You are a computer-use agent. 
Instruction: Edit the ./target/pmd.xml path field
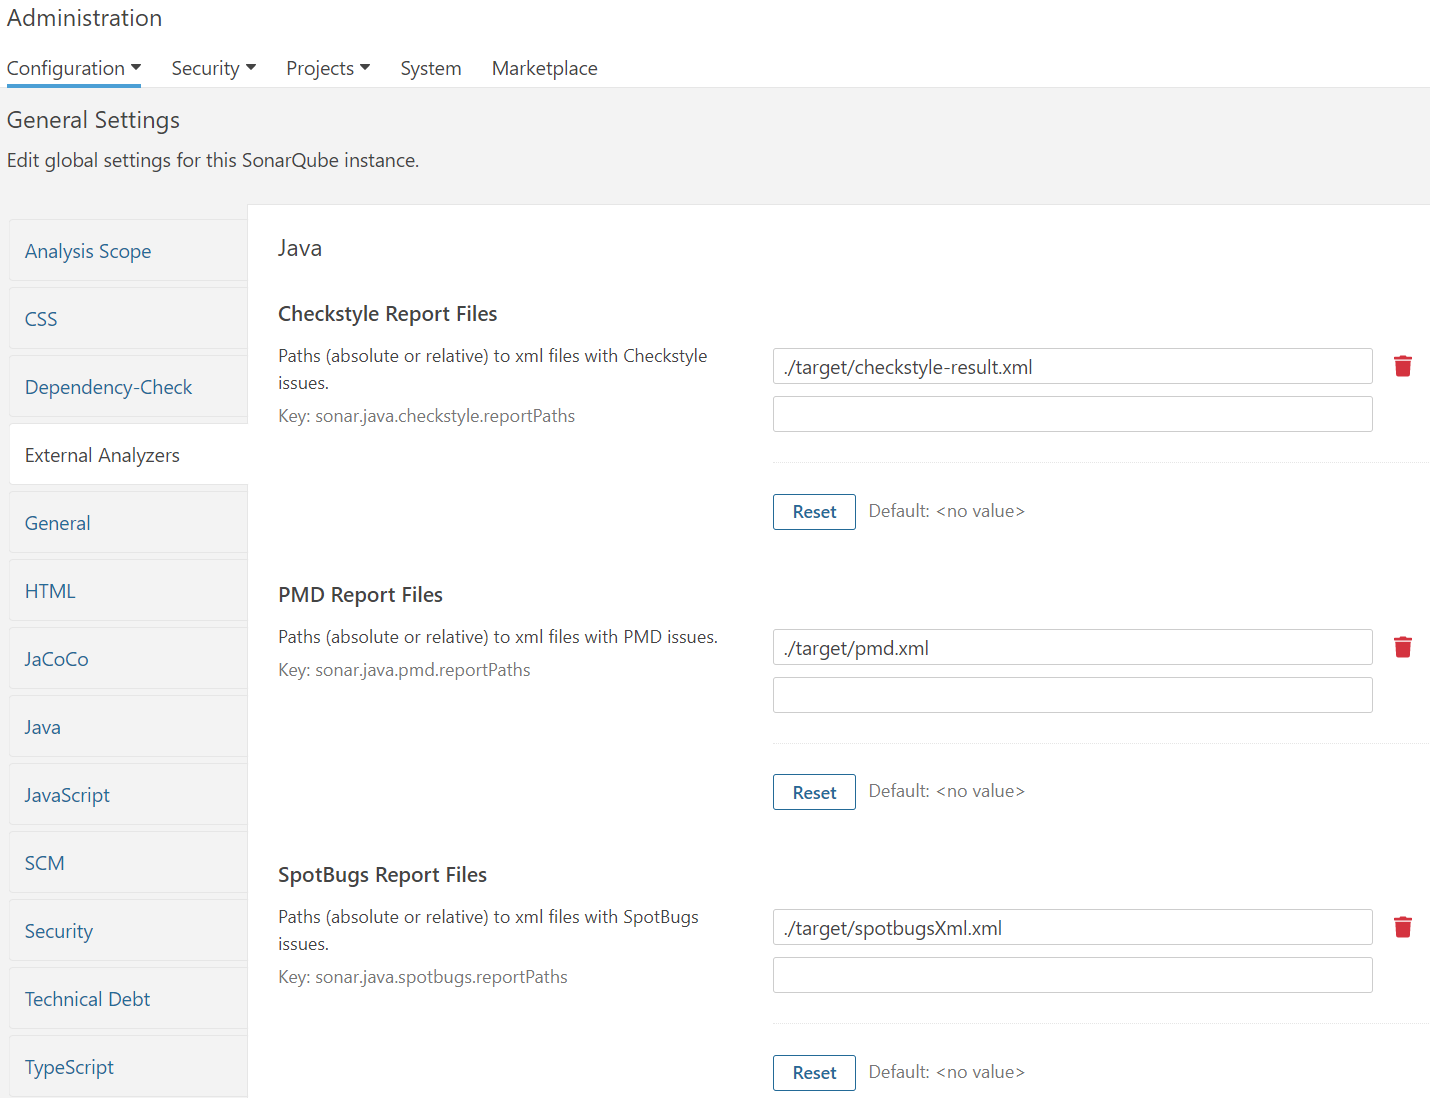(x=1072, y=647)
